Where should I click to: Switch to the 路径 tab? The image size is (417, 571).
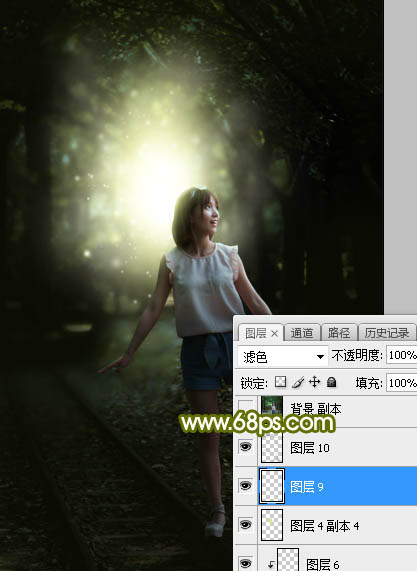coord(339,333)
